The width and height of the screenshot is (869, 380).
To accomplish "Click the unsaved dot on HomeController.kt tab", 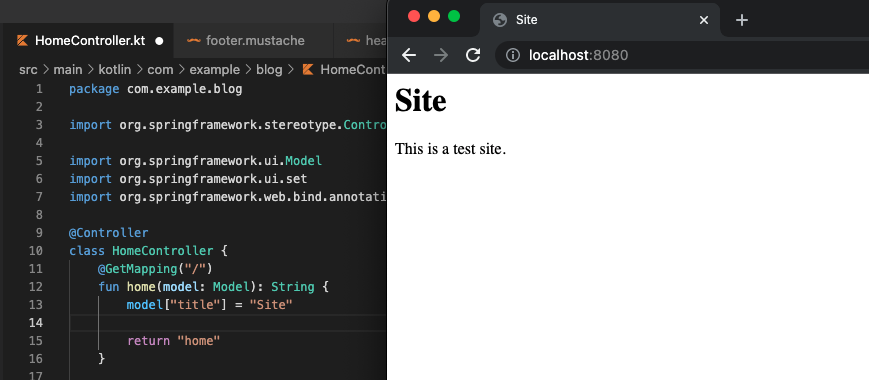I will 160,41.
